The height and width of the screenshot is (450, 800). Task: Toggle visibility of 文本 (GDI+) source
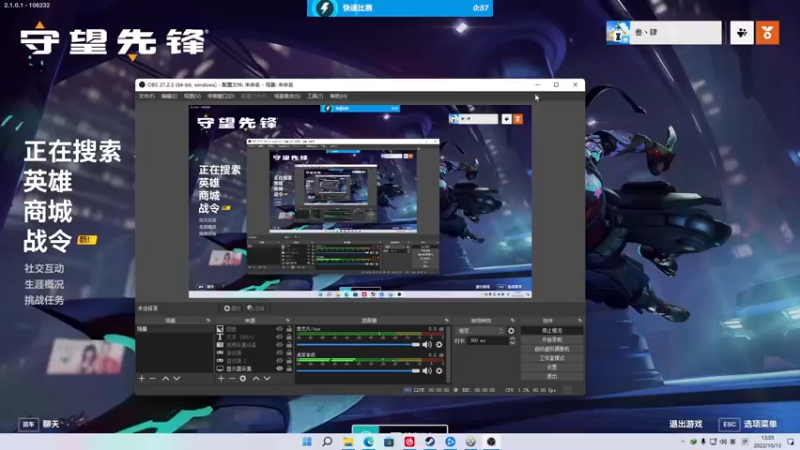(x=279, y=337)
